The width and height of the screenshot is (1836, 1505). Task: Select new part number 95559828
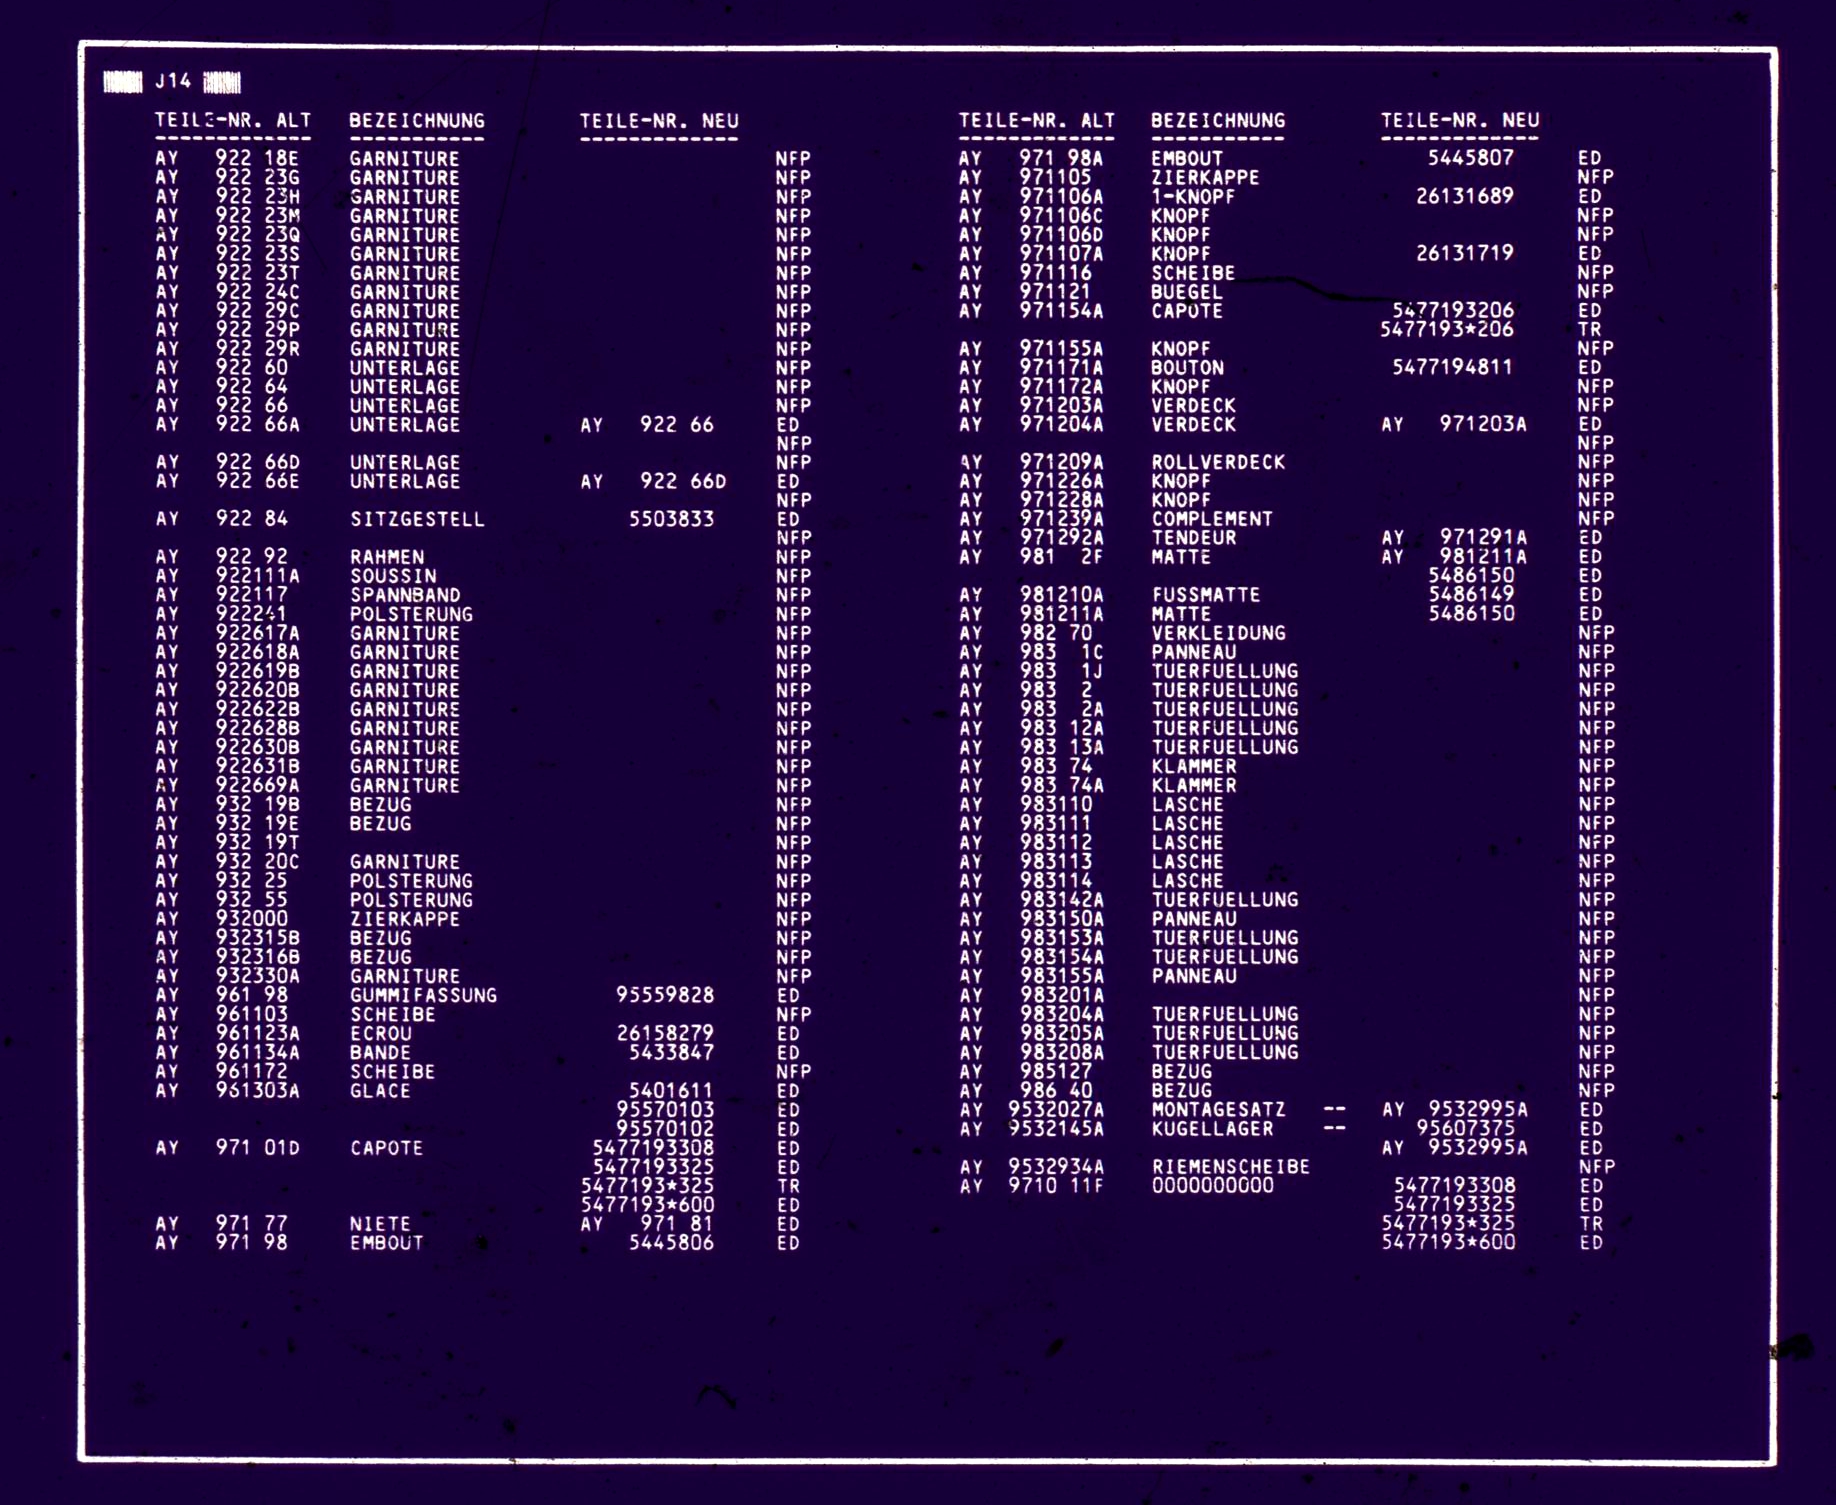click(x=666, y=996)
